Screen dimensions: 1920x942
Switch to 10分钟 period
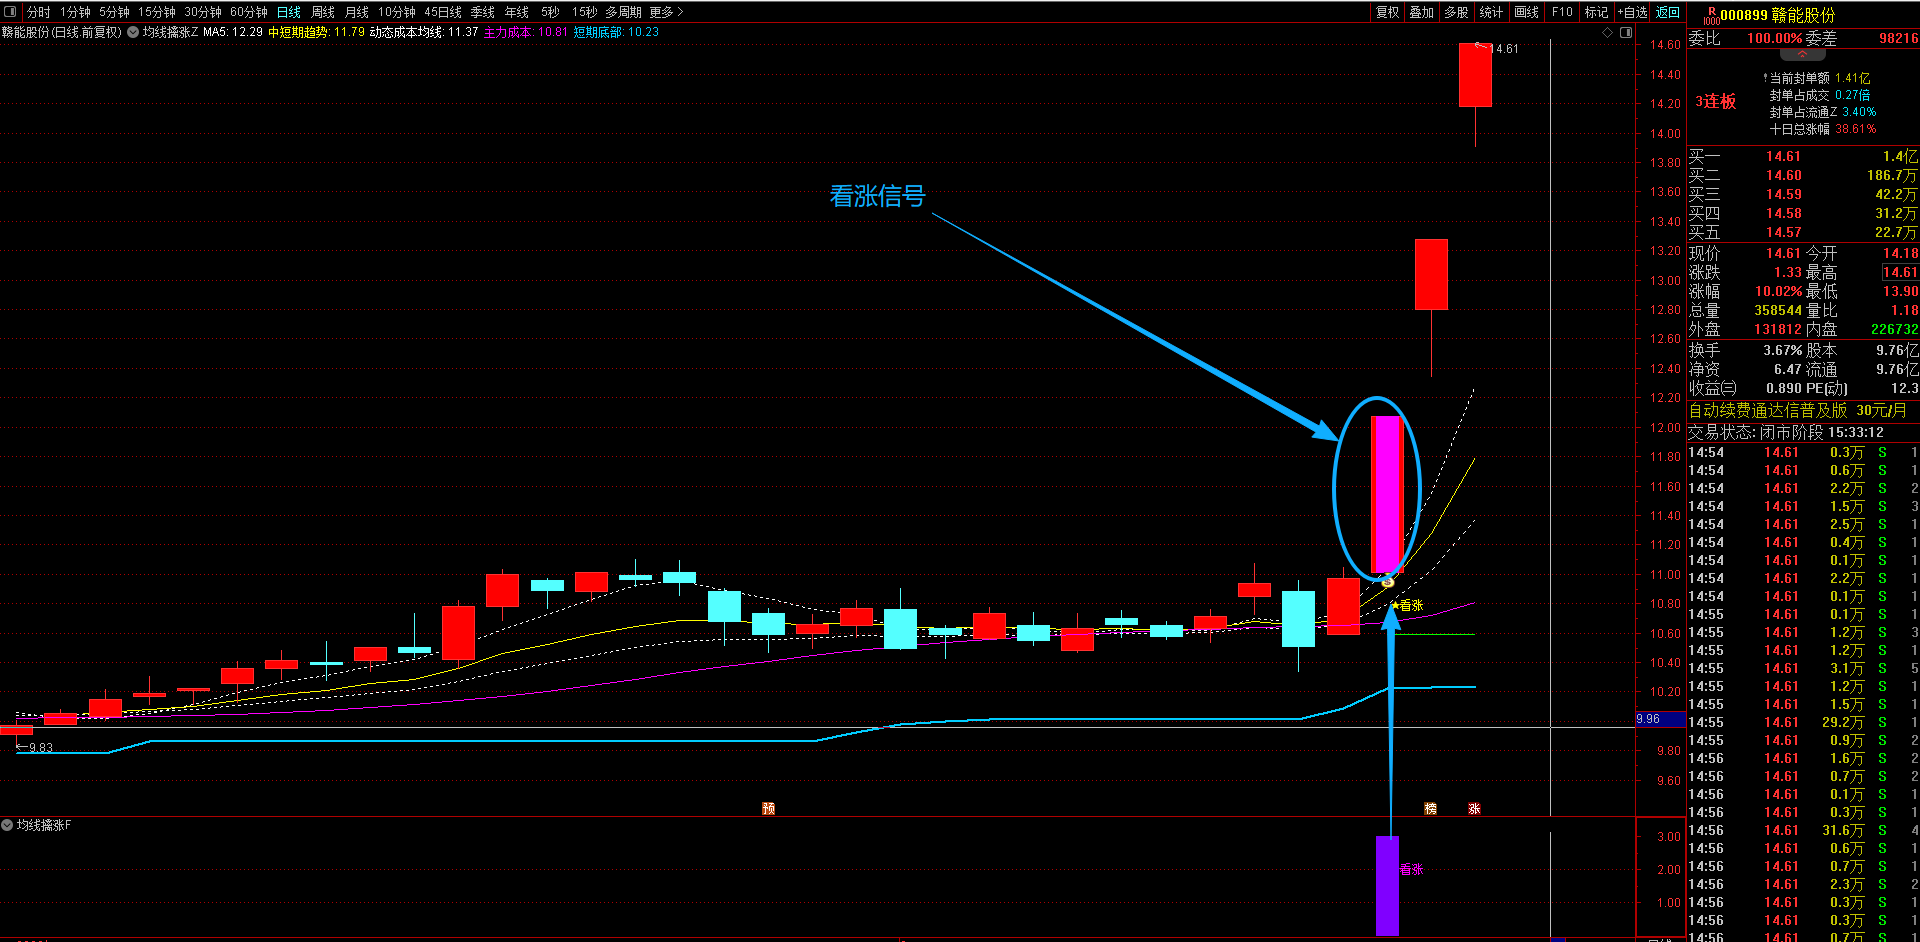[x=397, y=12]
